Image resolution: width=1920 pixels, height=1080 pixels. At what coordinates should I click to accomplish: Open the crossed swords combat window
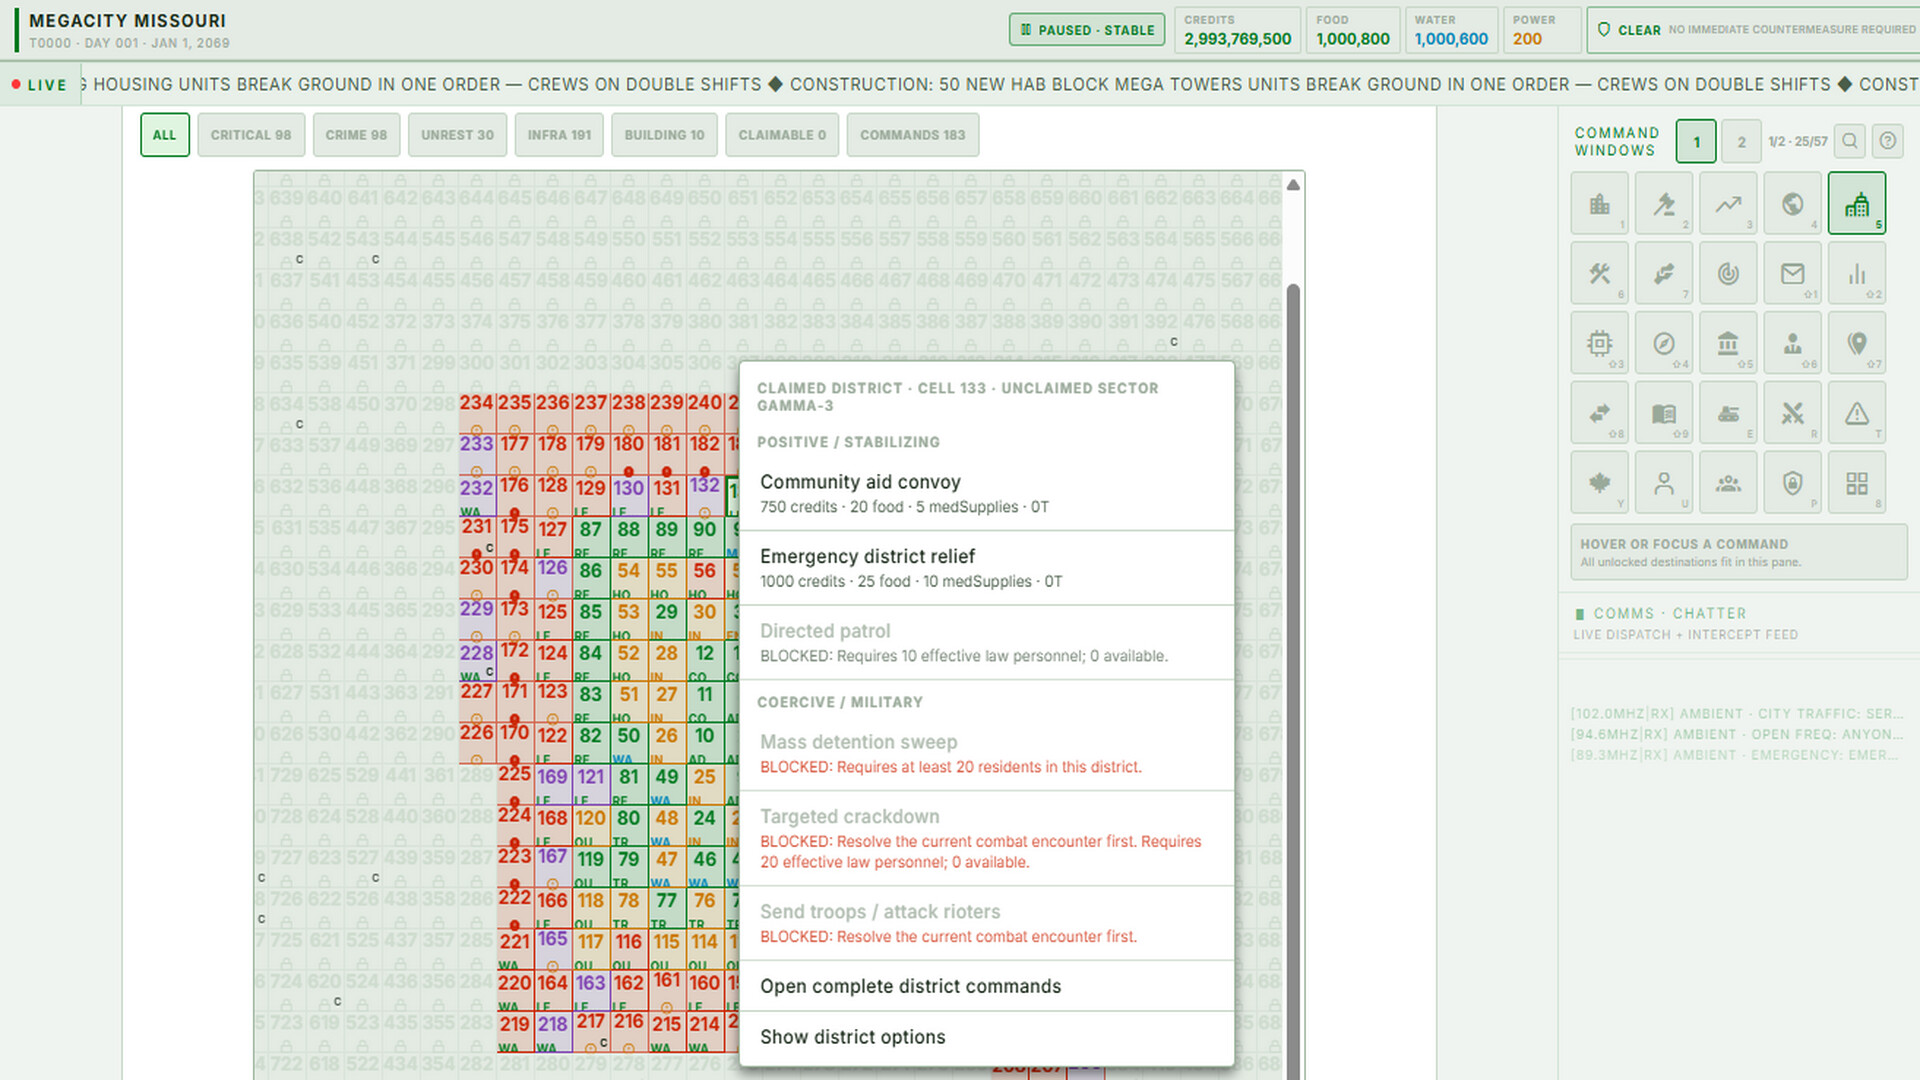tap(1793, 413)
